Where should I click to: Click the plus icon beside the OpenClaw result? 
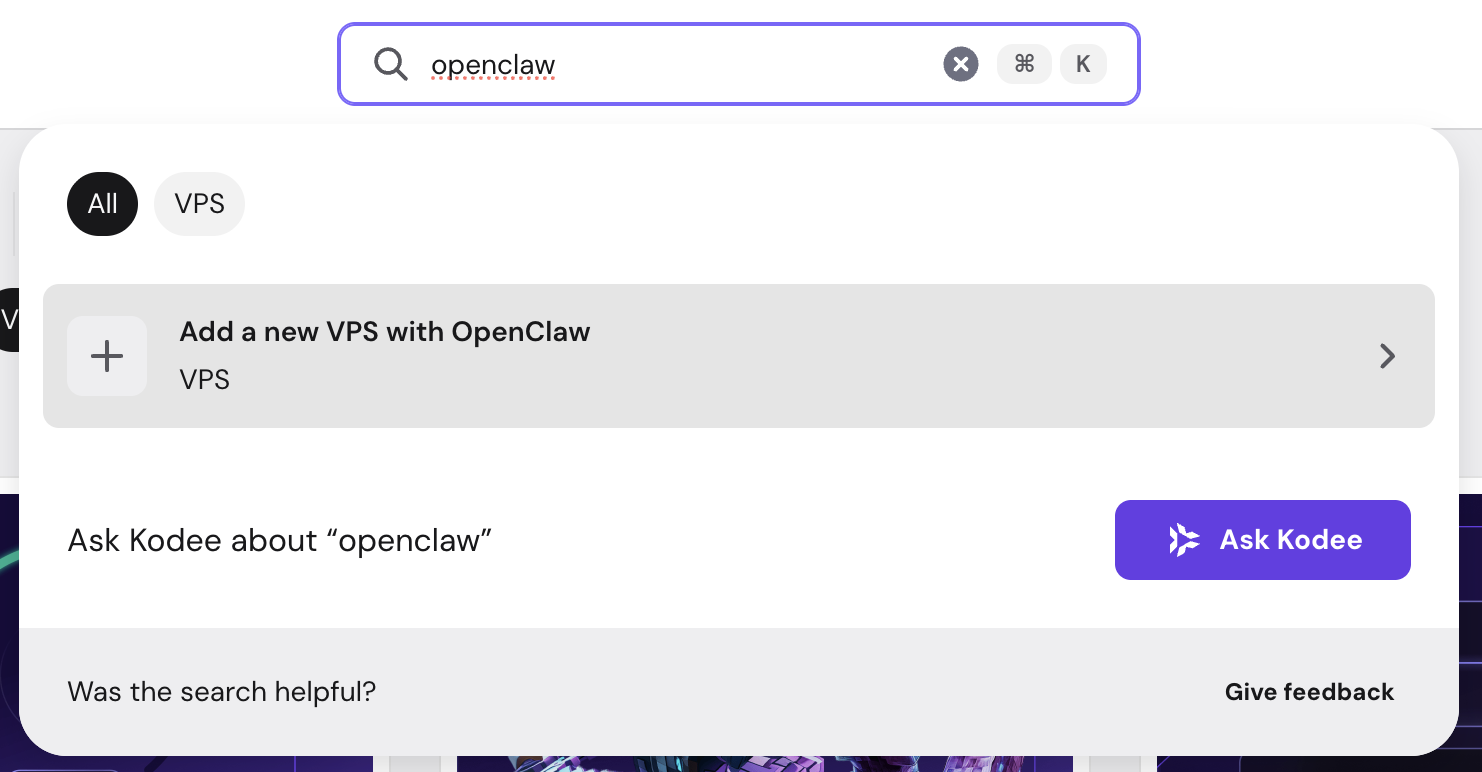(x=107, y=356)
